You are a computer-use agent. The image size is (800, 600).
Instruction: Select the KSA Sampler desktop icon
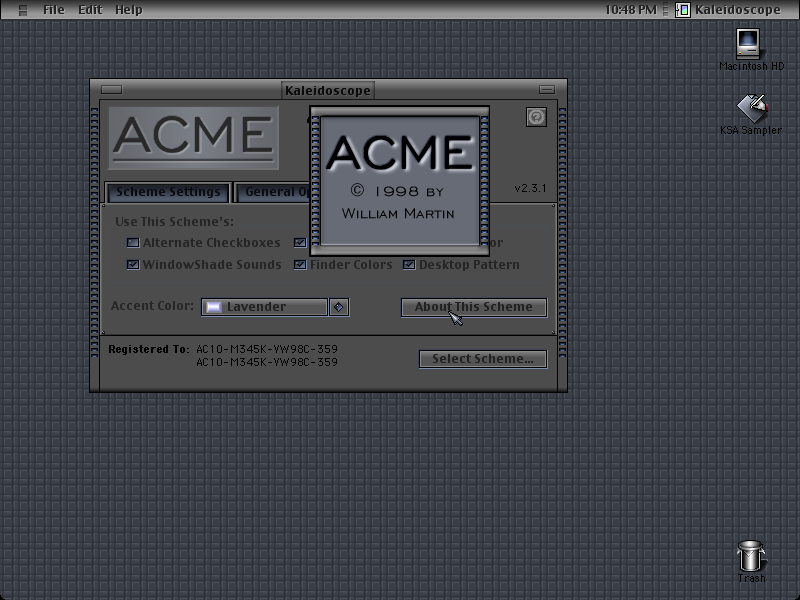(x=752, y=108)
